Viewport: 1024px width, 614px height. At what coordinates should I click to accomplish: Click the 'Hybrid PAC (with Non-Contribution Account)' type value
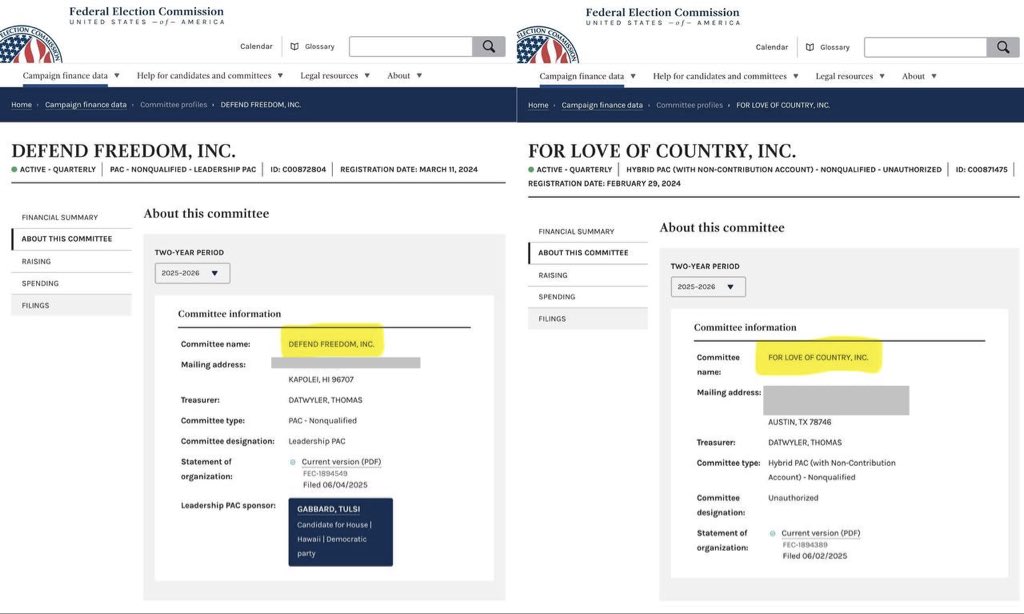831,470
